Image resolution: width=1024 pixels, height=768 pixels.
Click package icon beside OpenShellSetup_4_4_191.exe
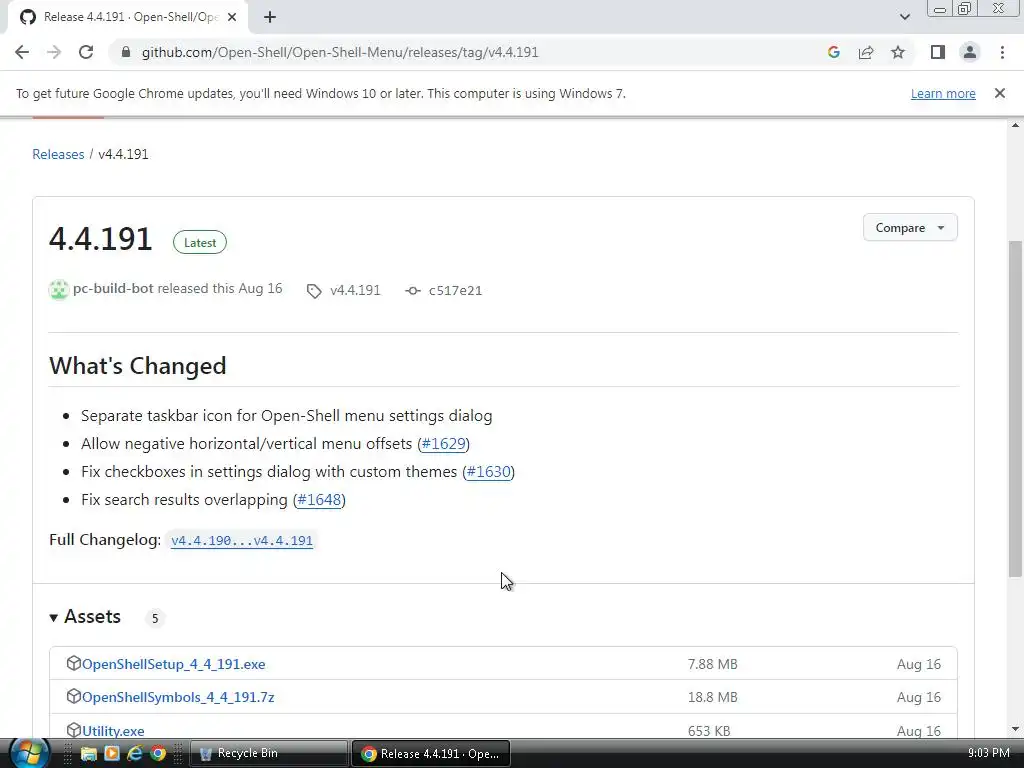point(74,664)
